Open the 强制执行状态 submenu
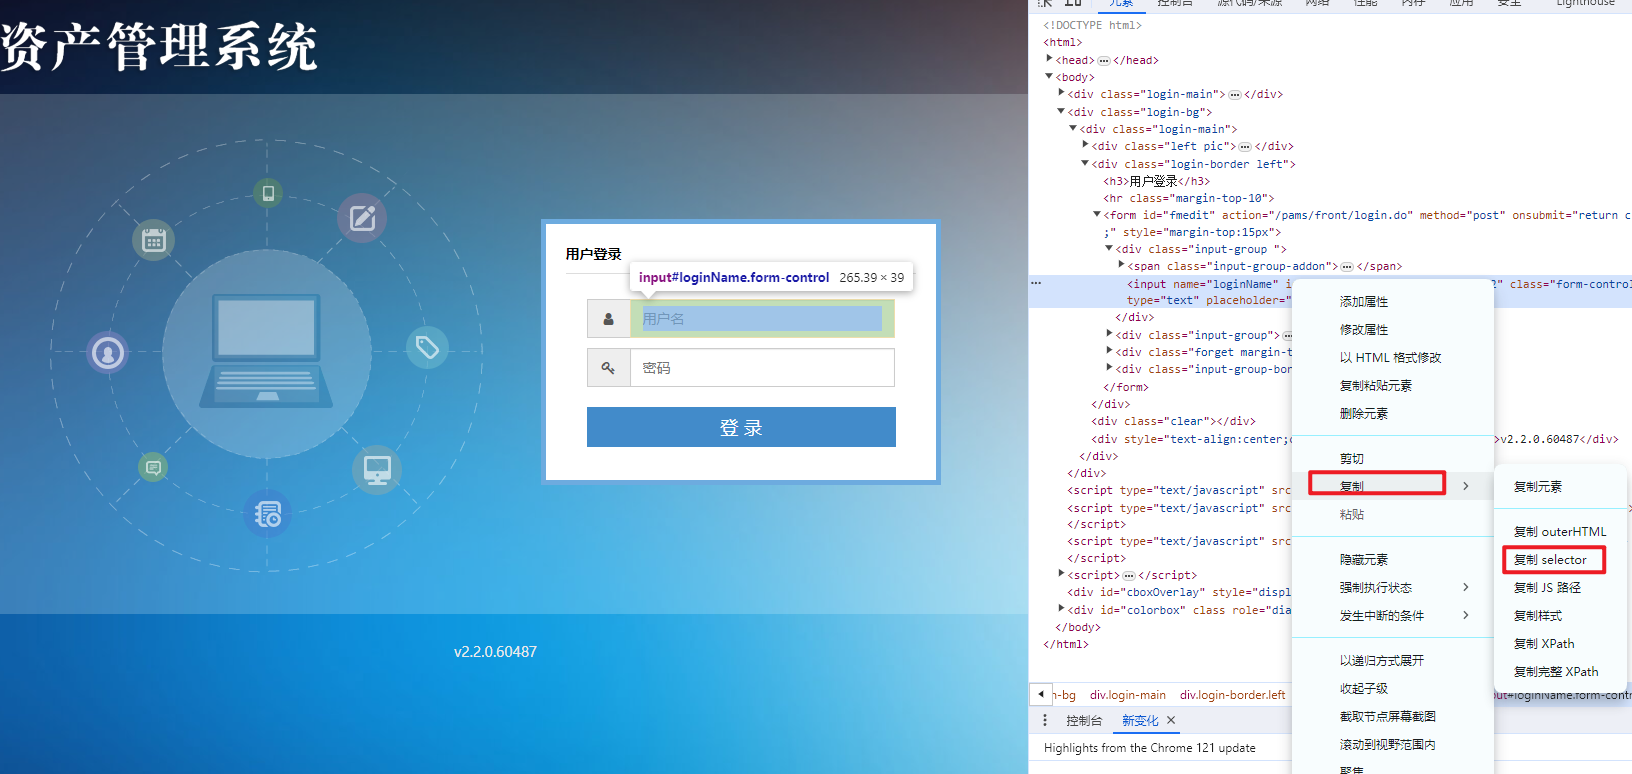 tap(1393, 587)
